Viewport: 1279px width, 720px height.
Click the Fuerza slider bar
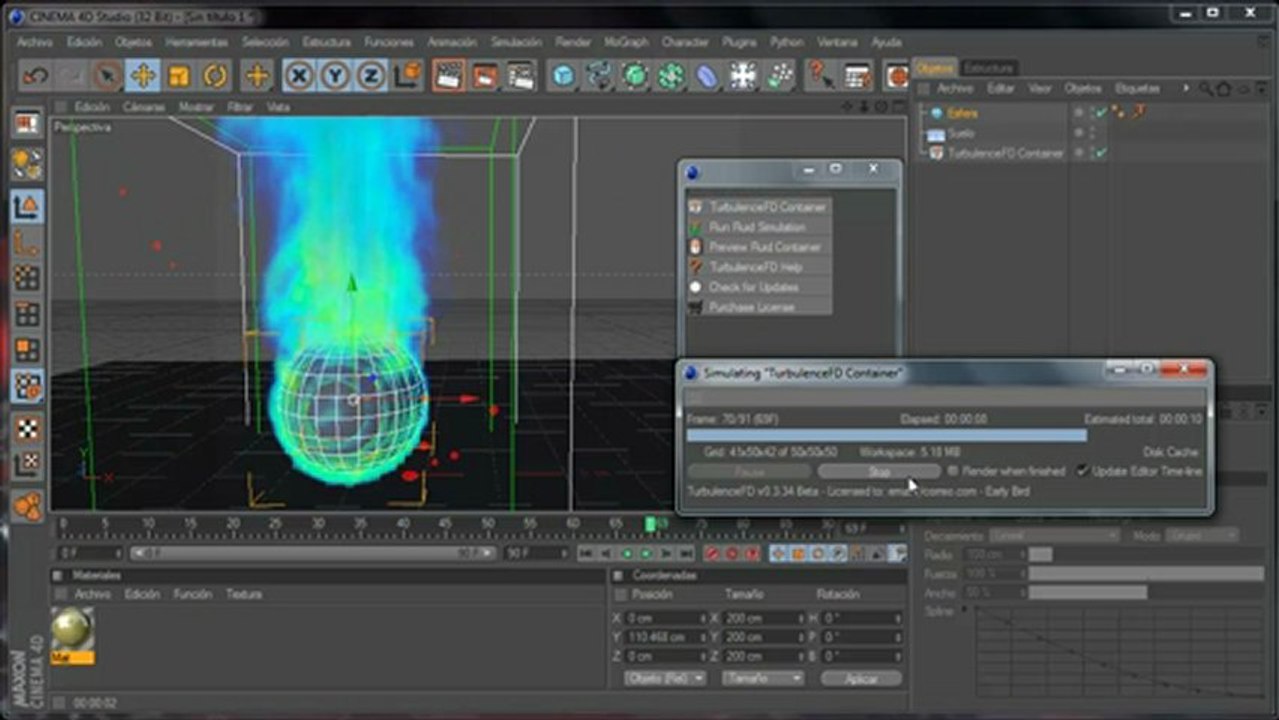[1146, 574]
